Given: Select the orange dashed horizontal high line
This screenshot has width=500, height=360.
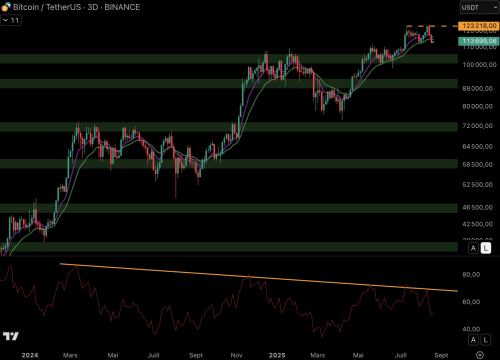Looking at the screenshot, I should [x=432, y=26].
